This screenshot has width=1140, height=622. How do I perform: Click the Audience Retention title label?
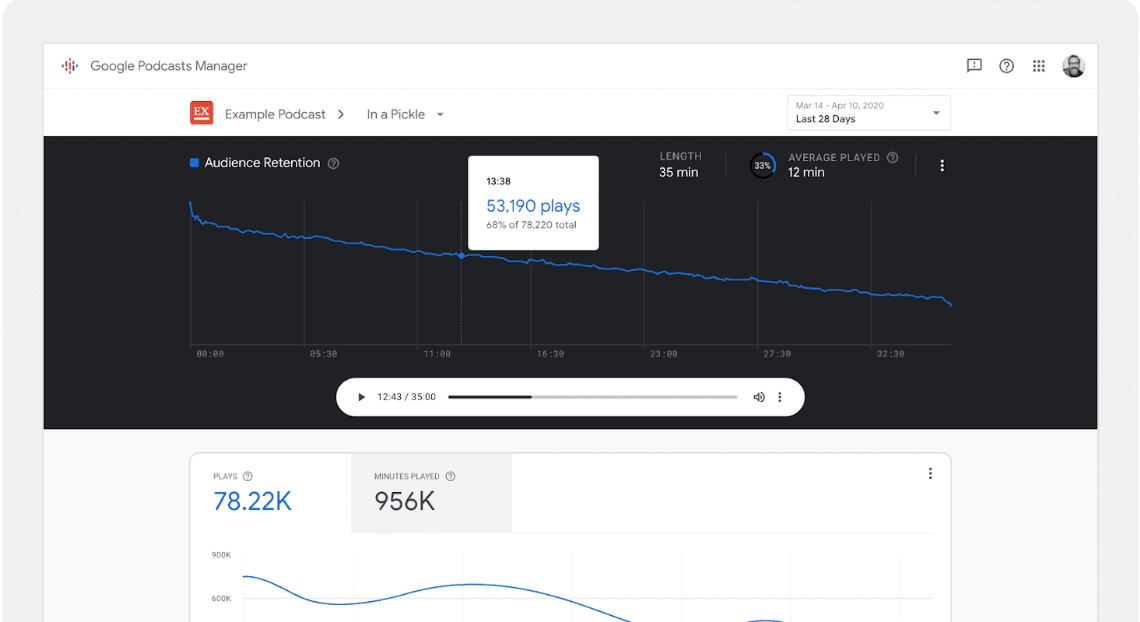262,163
